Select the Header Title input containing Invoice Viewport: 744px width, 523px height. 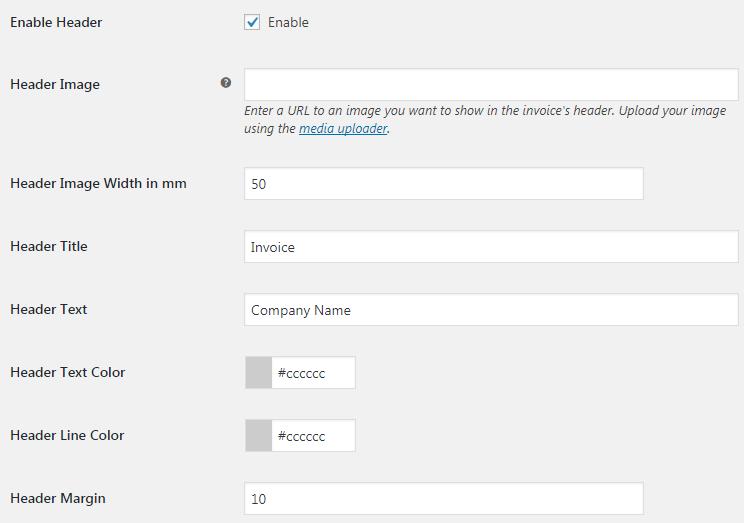coord(491,247)
